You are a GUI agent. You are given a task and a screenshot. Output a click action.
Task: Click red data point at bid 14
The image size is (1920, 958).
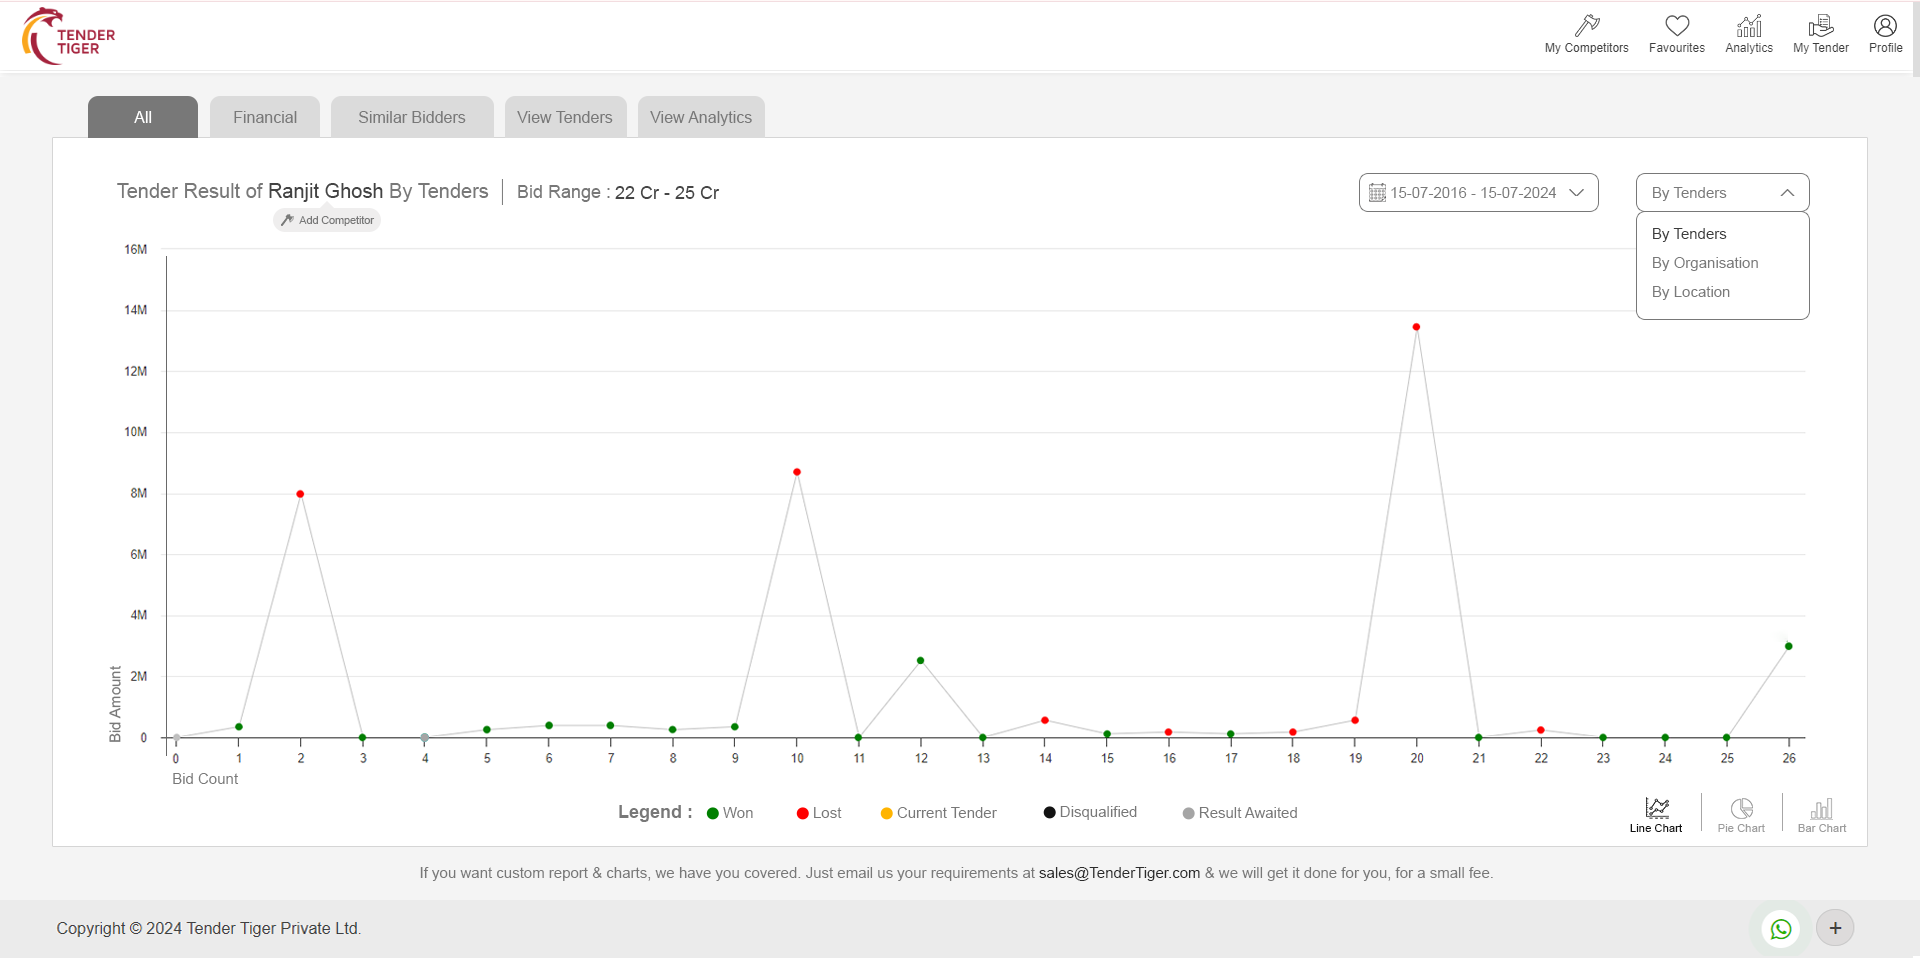pos(1045,720)
